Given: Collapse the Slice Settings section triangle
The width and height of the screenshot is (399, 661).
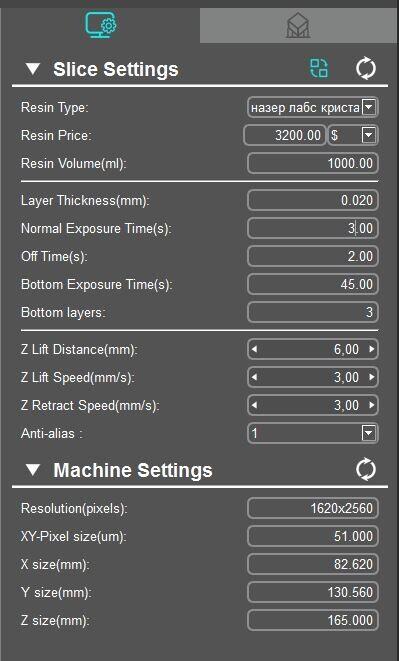Looking at the screenshot, I should pos(32,69).
